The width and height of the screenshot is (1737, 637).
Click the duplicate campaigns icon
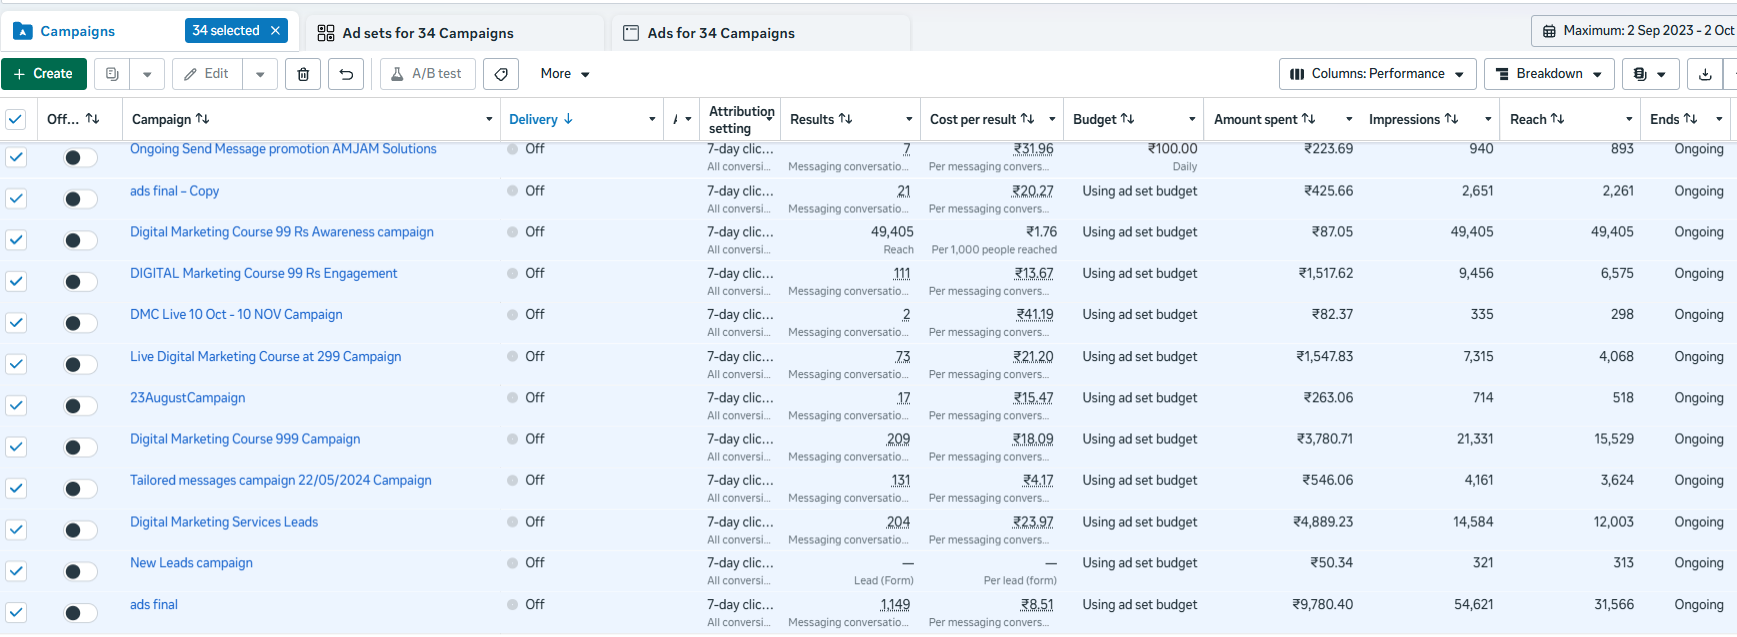[112, 74]
